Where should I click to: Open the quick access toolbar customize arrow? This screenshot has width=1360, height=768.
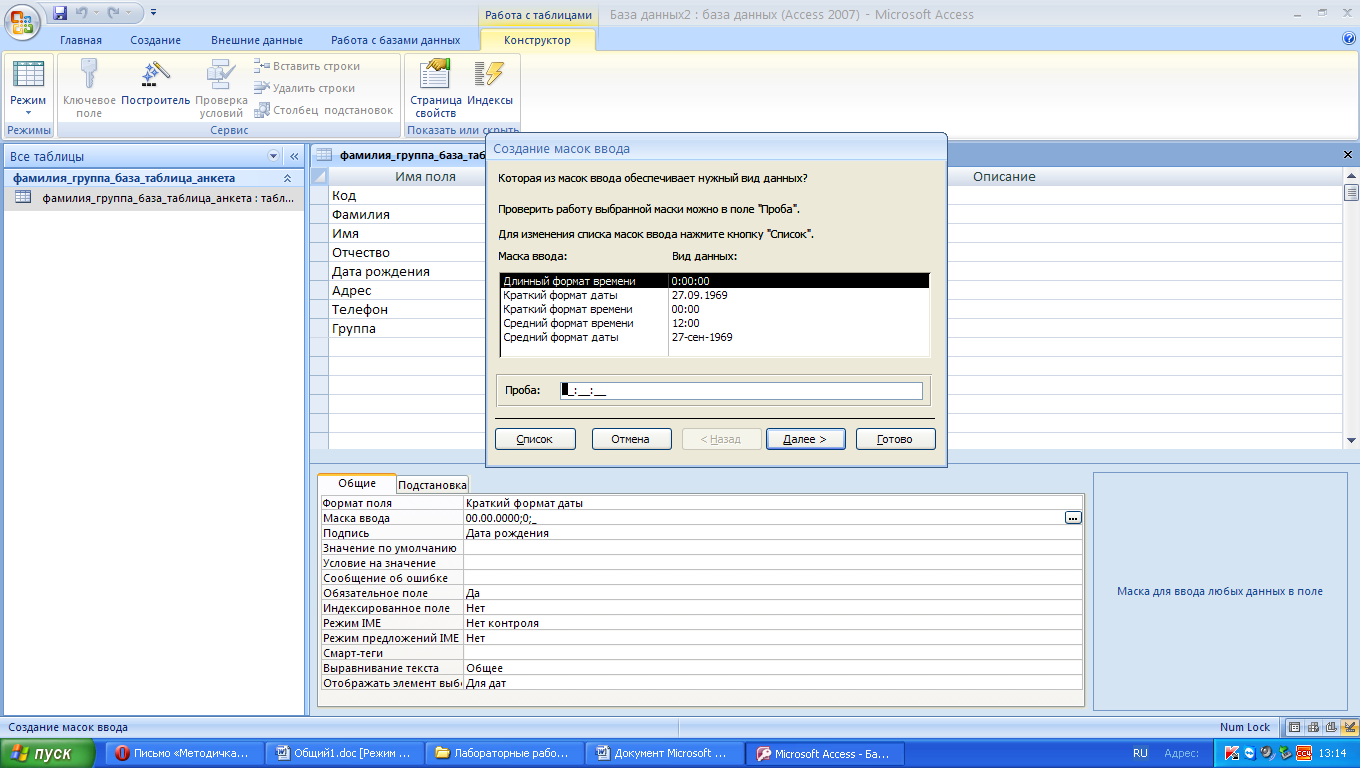tap(153, 13)
